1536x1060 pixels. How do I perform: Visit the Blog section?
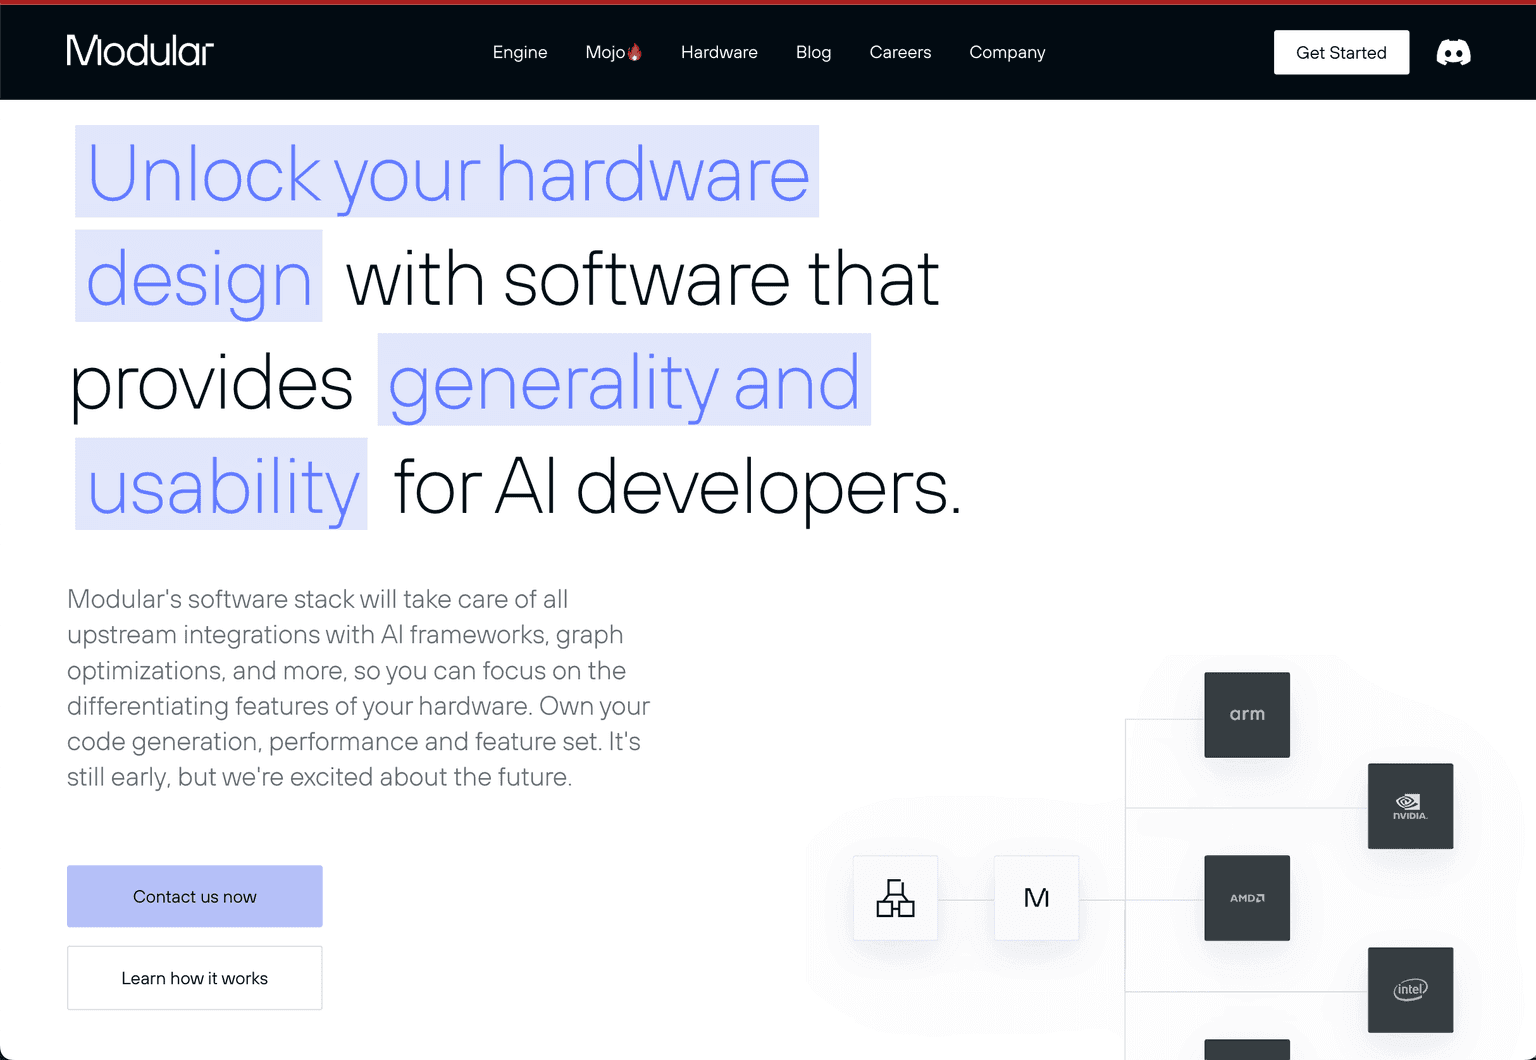814,52
